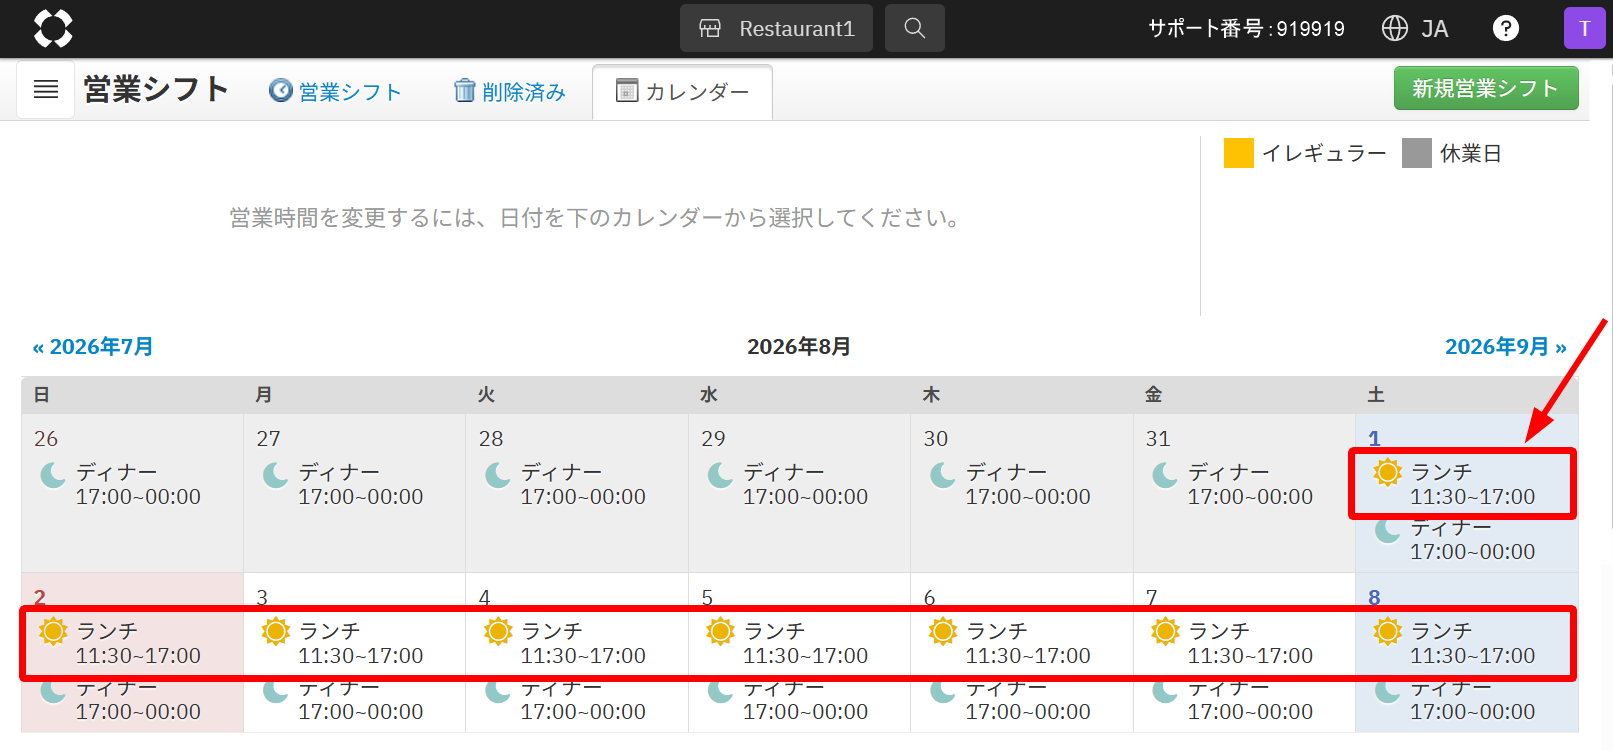Open the Restaurant1 store selector

[776, 28]
